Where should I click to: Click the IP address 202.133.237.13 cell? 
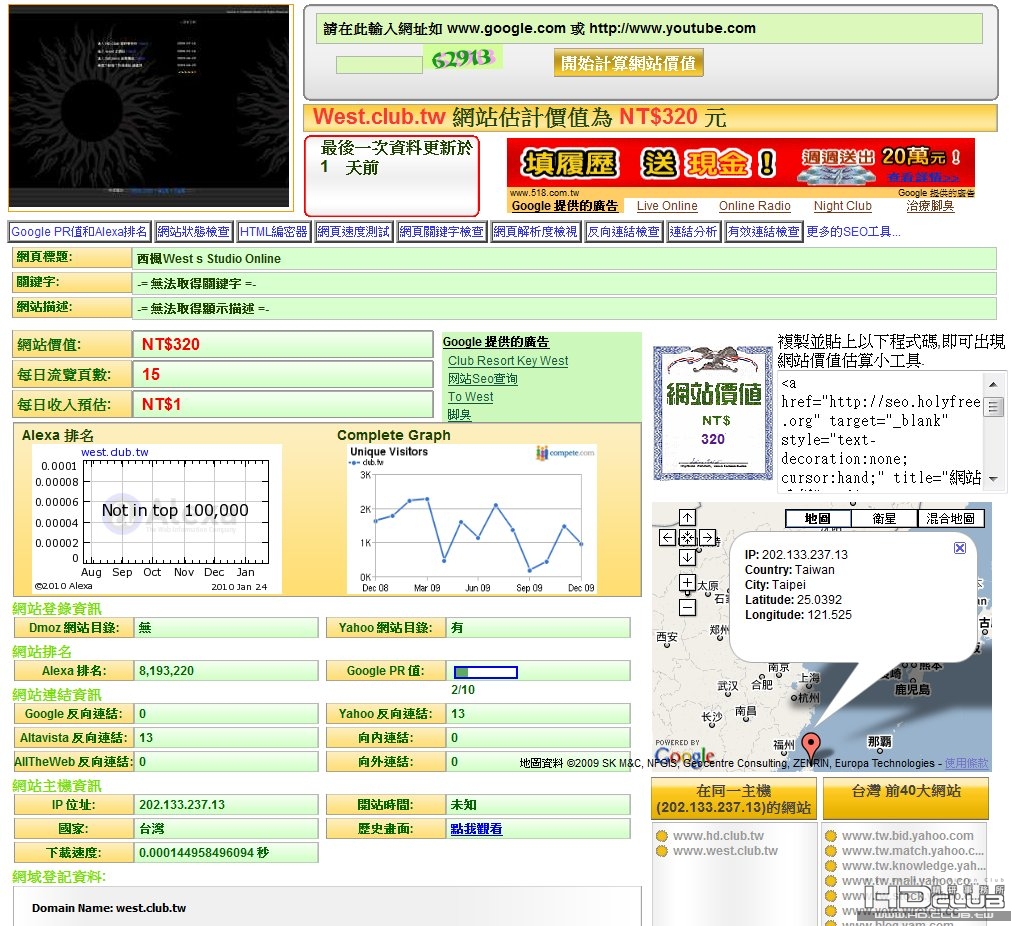(225, 805)
